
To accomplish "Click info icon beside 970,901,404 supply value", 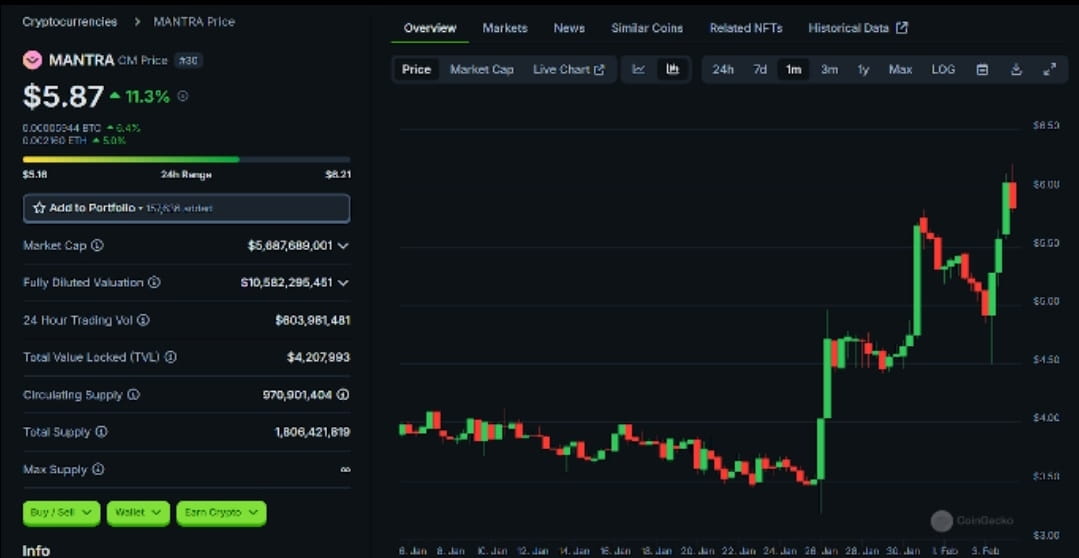I will (343, 395).
